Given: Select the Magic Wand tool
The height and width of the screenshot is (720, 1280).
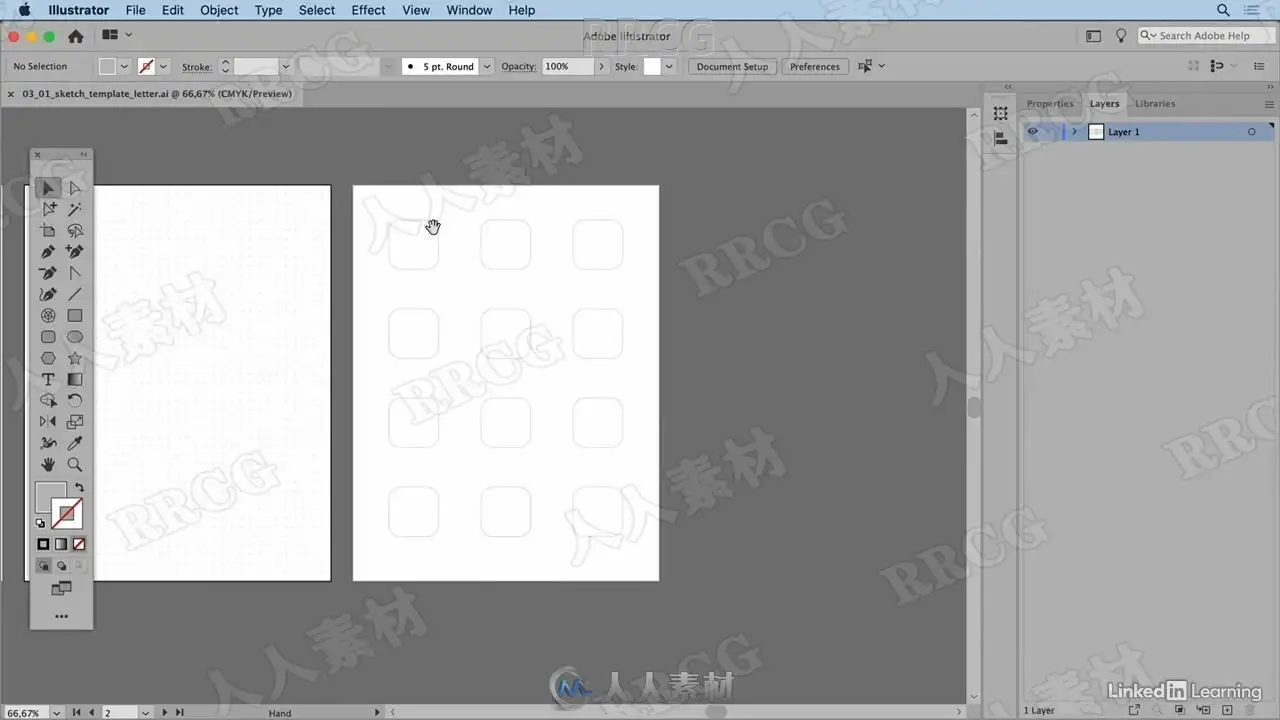Looking at the screenshot, I should pos(75,209).
